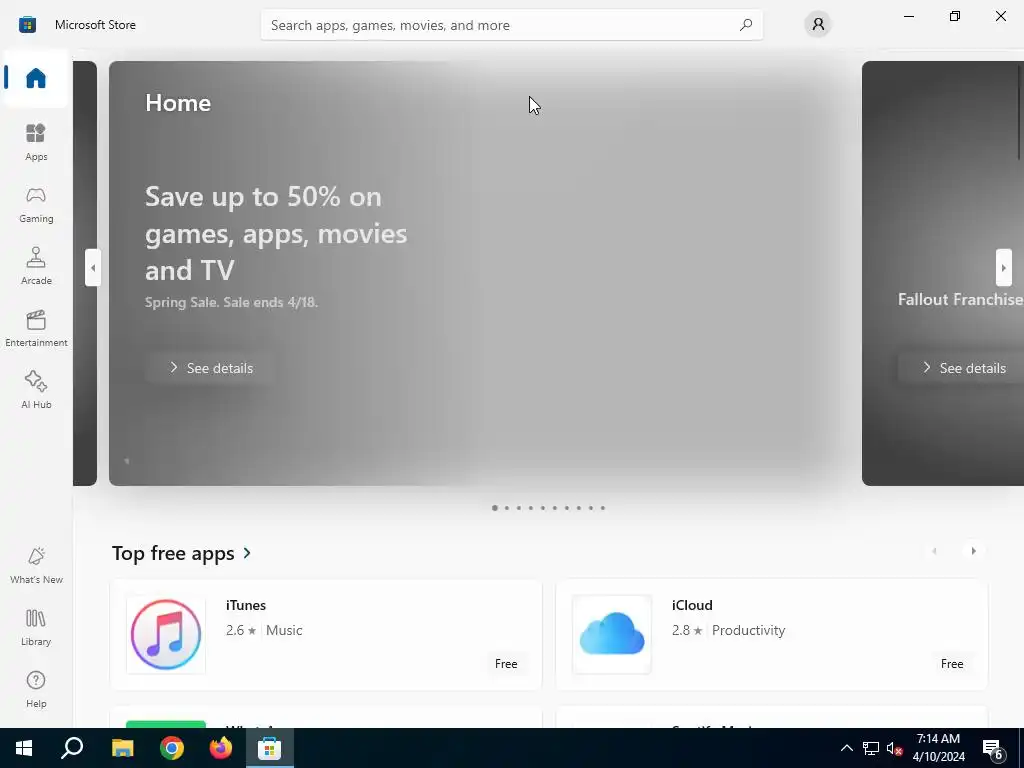Screen dimensions: 1024x768
Task: Advance to next hero banner slide
Action: [1004, 267]
